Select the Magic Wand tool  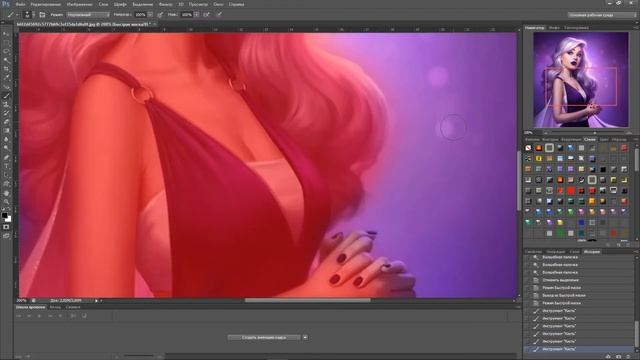(x=6, y=60)
